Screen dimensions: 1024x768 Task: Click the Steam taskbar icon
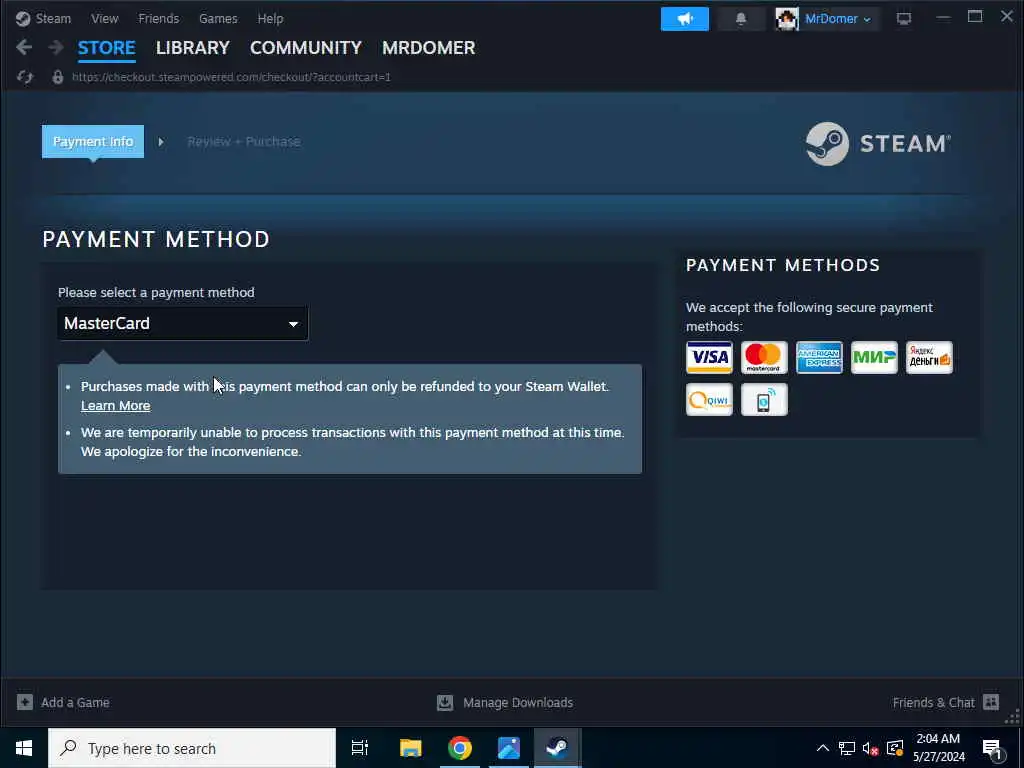tap(557, 748)
